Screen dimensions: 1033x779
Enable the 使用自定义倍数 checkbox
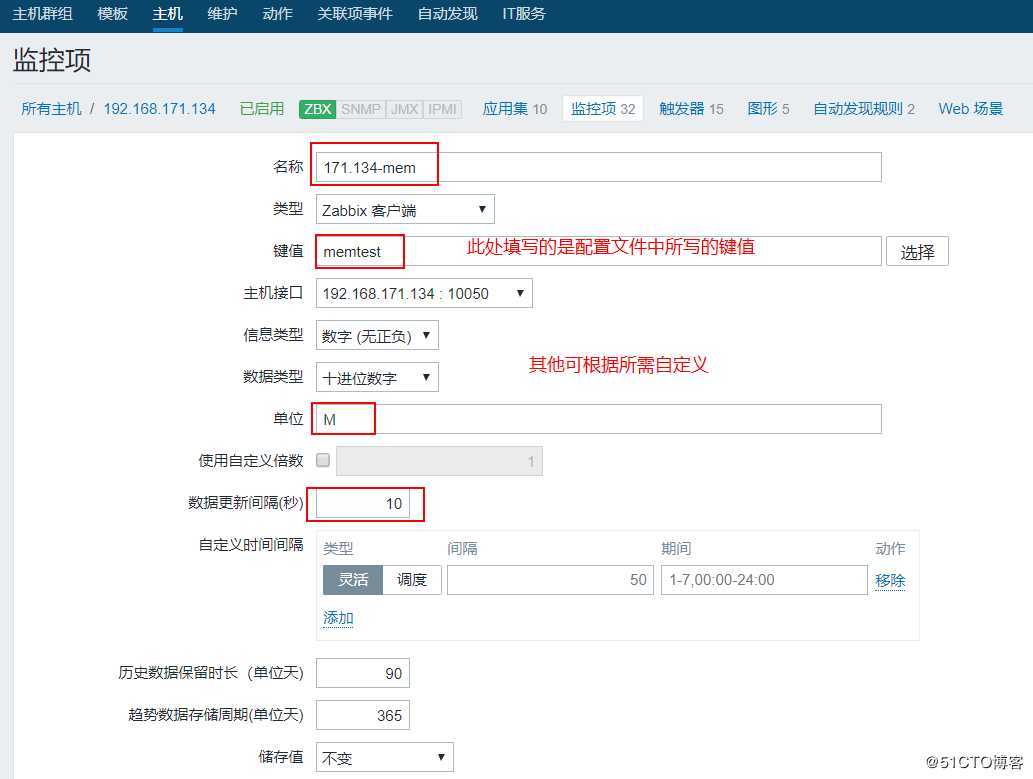(322, 460)
